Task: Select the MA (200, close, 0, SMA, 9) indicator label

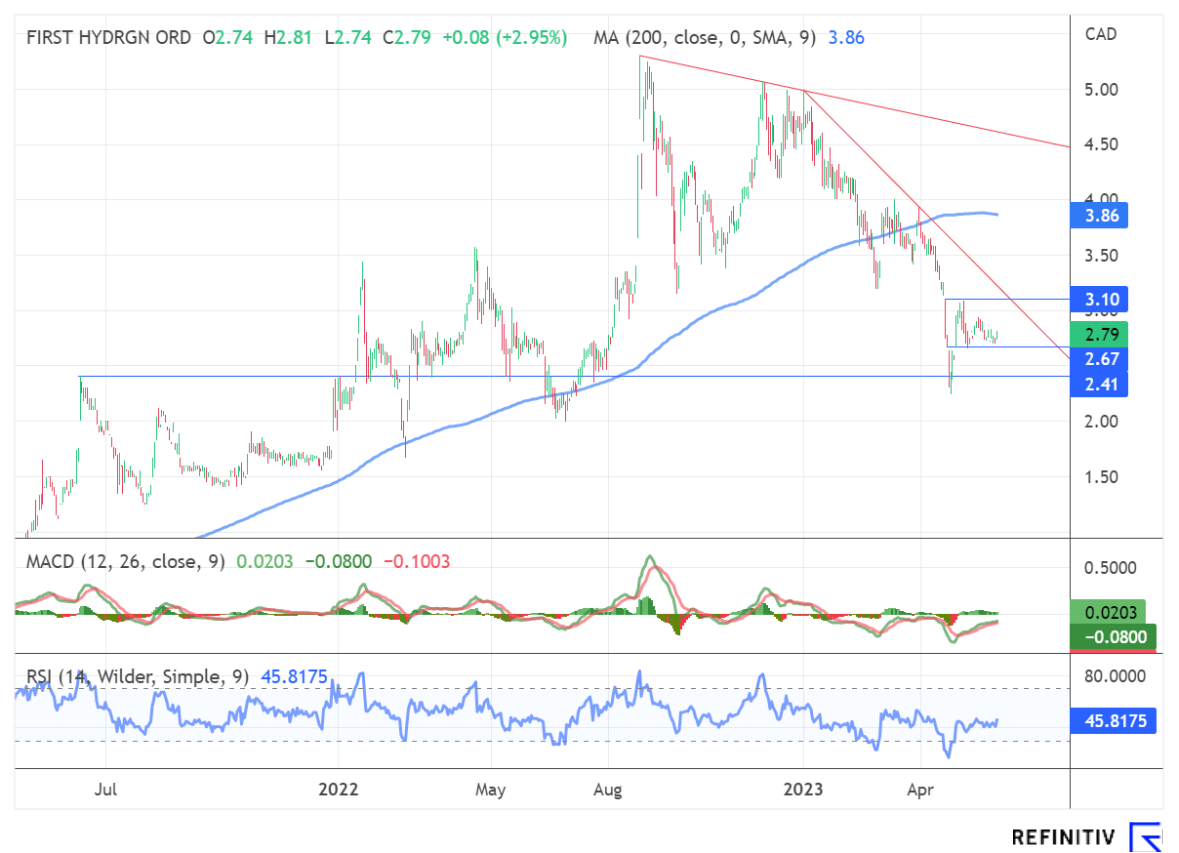Action: (704, 38)
